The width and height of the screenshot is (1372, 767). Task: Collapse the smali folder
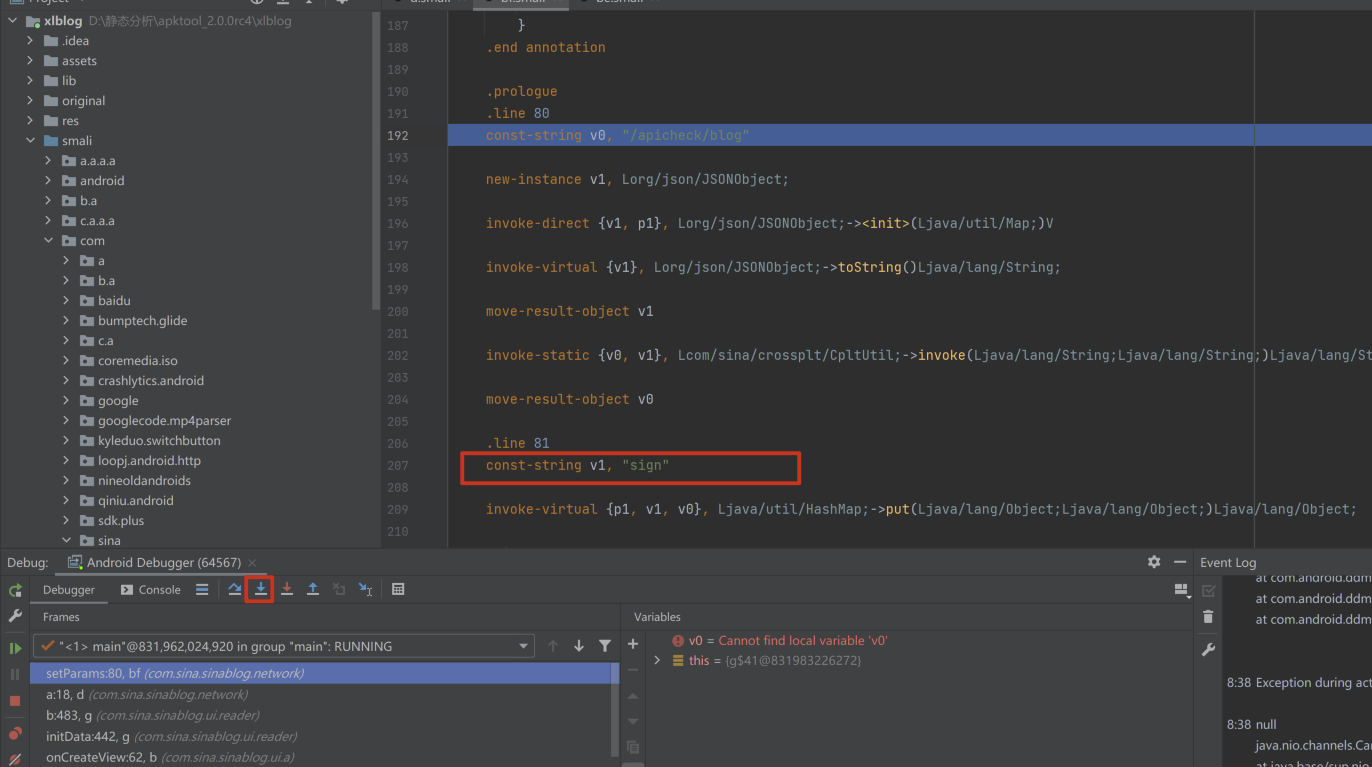pos(31,140)
